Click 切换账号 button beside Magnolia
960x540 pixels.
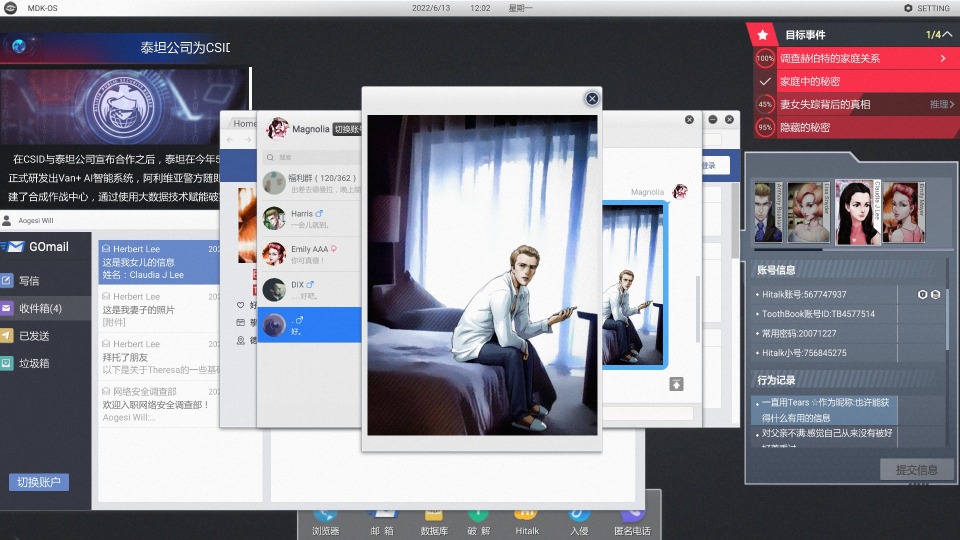click(x=347, y=129)
